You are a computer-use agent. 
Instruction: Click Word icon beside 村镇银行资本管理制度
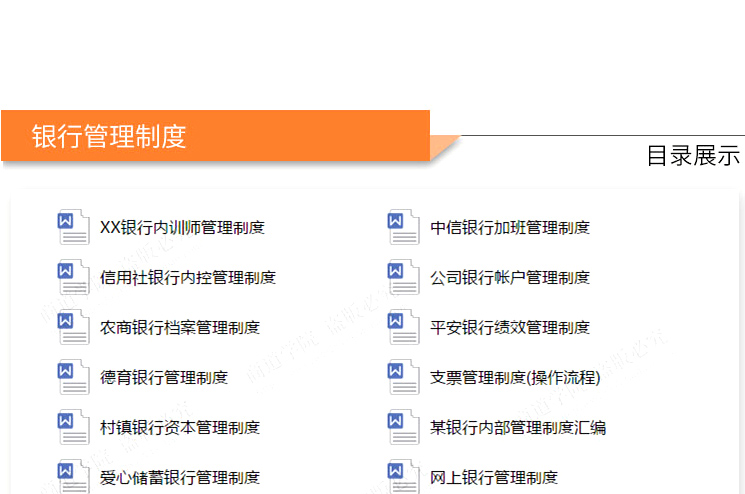[x=73, y=427]
